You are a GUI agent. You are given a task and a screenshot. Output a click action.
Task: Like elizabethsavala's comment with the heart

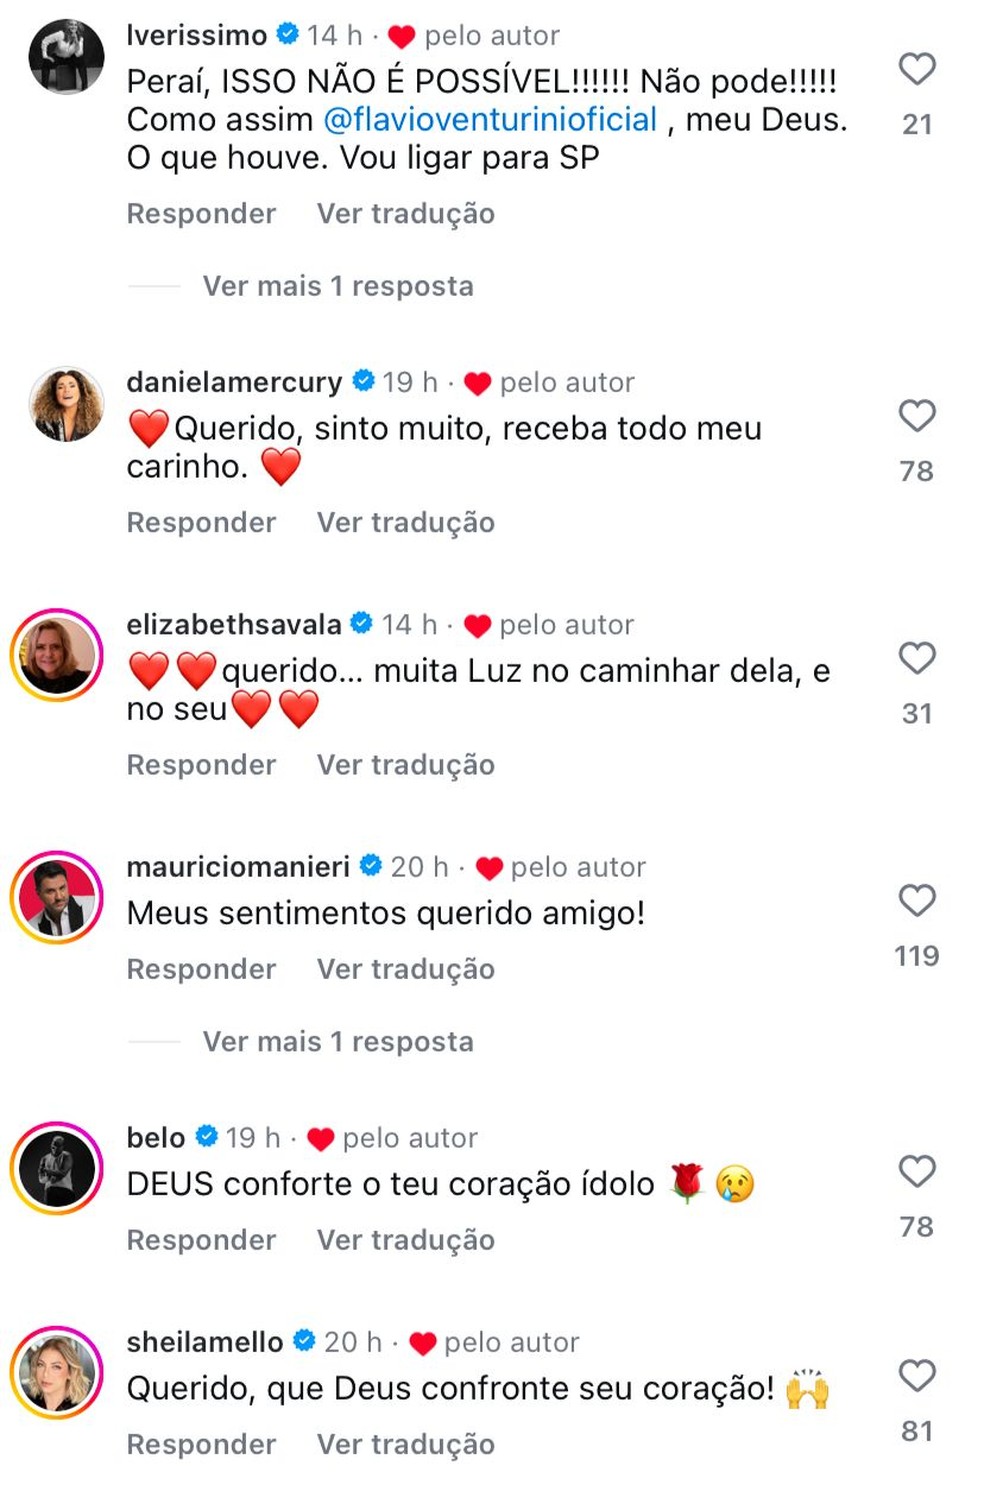click(916, 658)
